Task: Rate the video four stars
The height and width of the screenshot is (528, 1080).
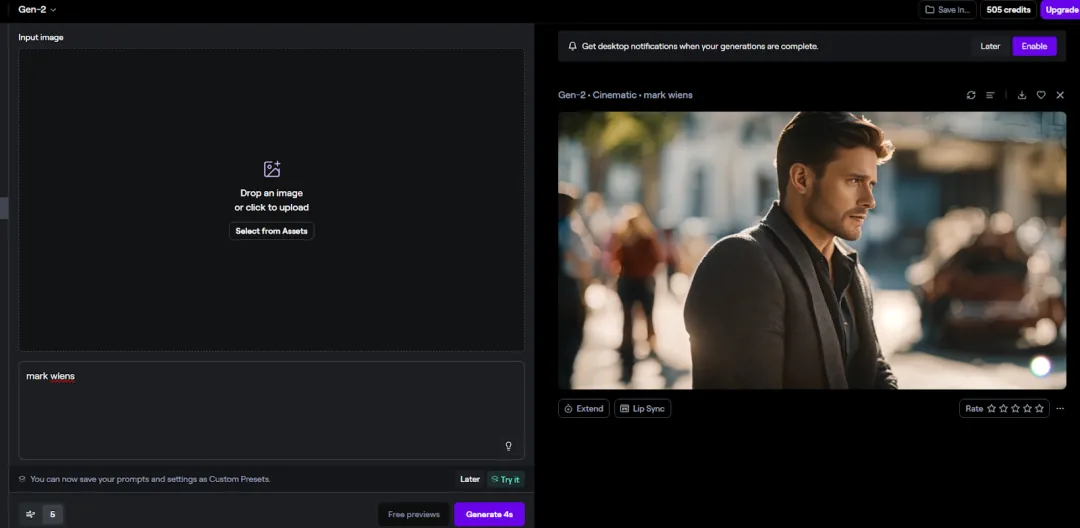Action: tap(1028, 408)
